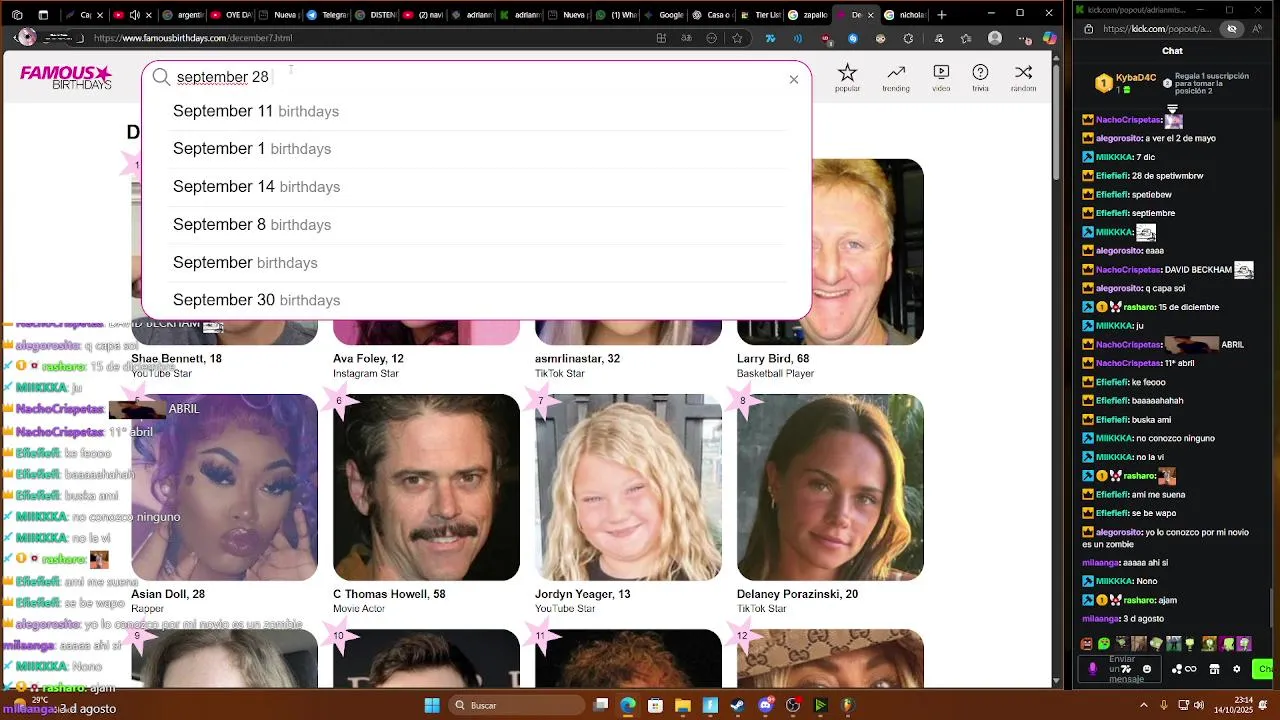Select 'September 30 birthdays' suggestion
Screen dimensions: 1280x720
478,300
